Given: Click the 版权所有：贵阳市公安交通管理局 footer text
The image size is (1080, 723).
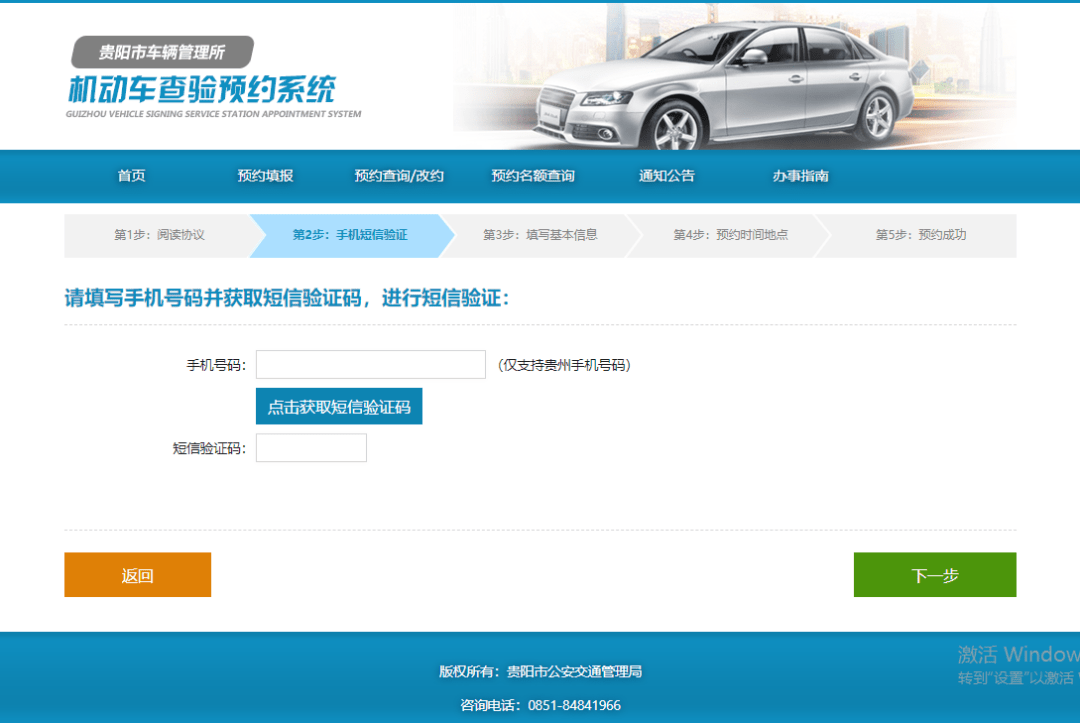Looking at the screenshot, I should 541,671.
